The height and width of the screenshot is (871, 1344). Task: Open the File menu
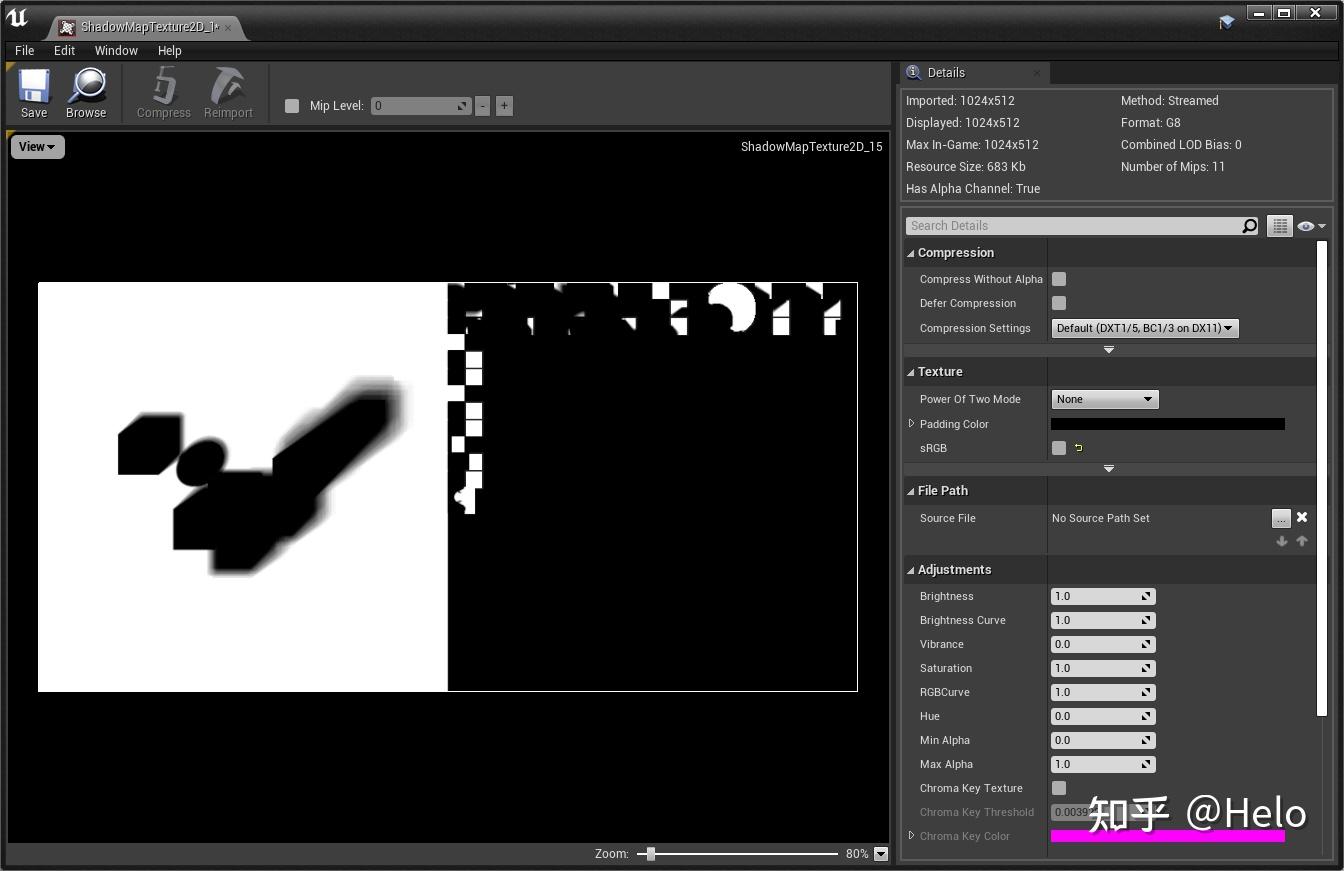point(25,50)
